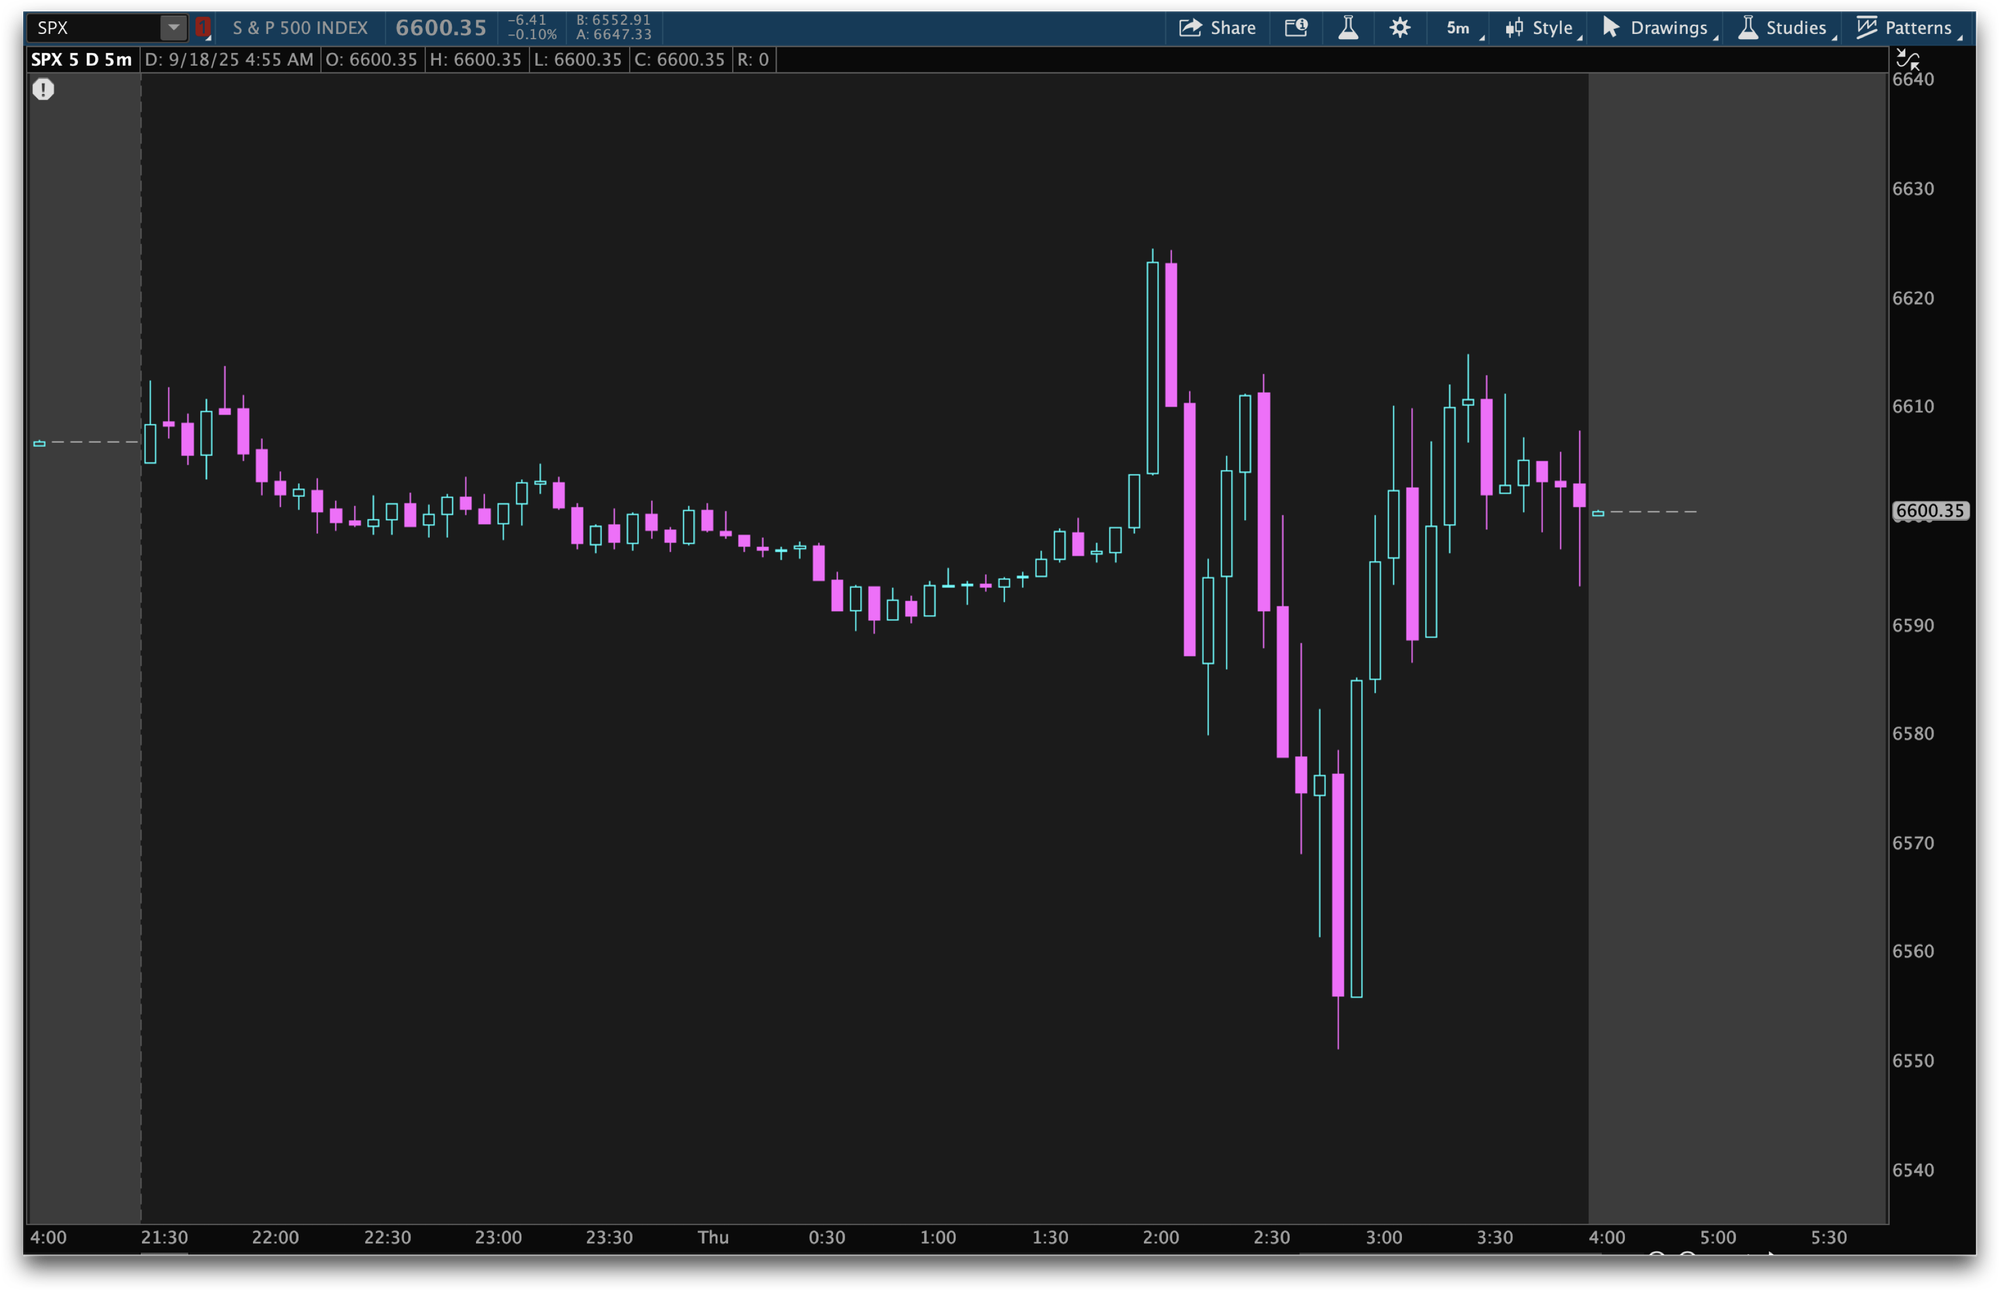Click the flask icon beside the gear
Viewport: 2000px width, 1290px height.
1348,27
